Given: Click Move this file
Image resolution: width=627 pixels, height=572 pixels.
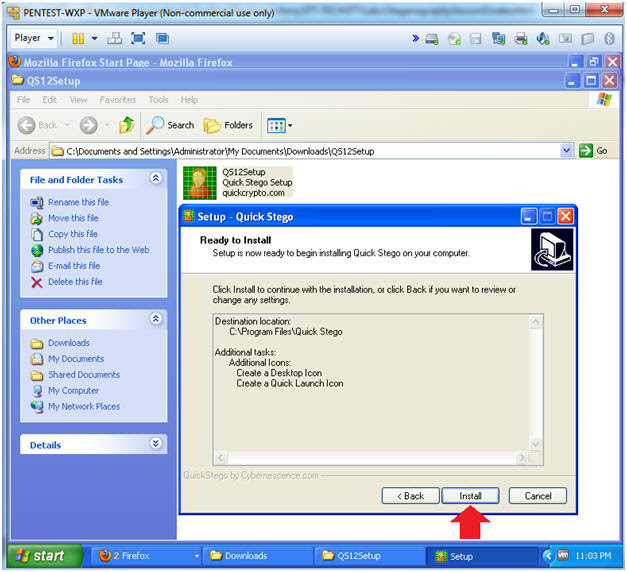Looking at the screenshot, I should click(x=73, y=218).
